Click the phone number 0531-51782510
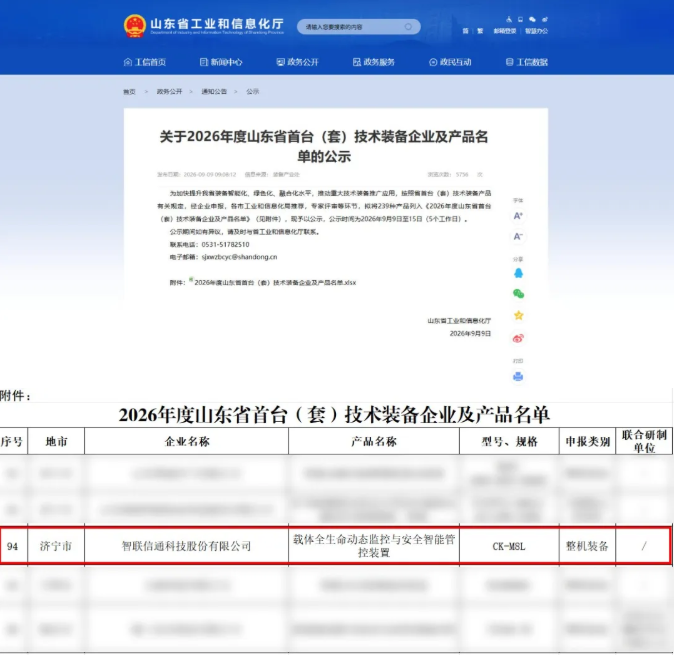676x657 pixels. pyautogui.click(x=225, y=244)
